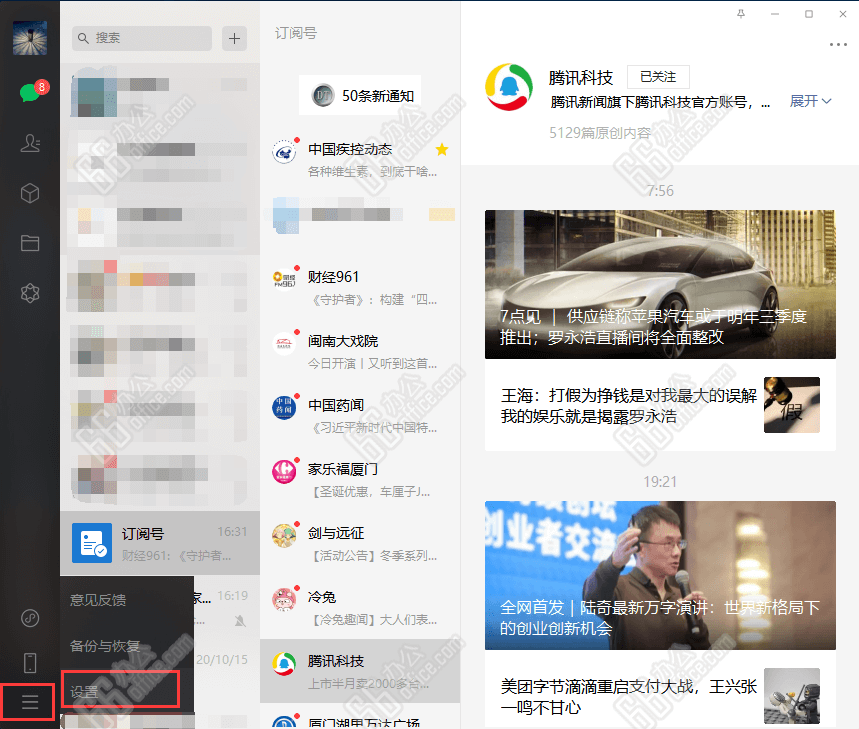
Task: Expand the 腾讯科技 description with 展开
Action: tap(810, 101)
